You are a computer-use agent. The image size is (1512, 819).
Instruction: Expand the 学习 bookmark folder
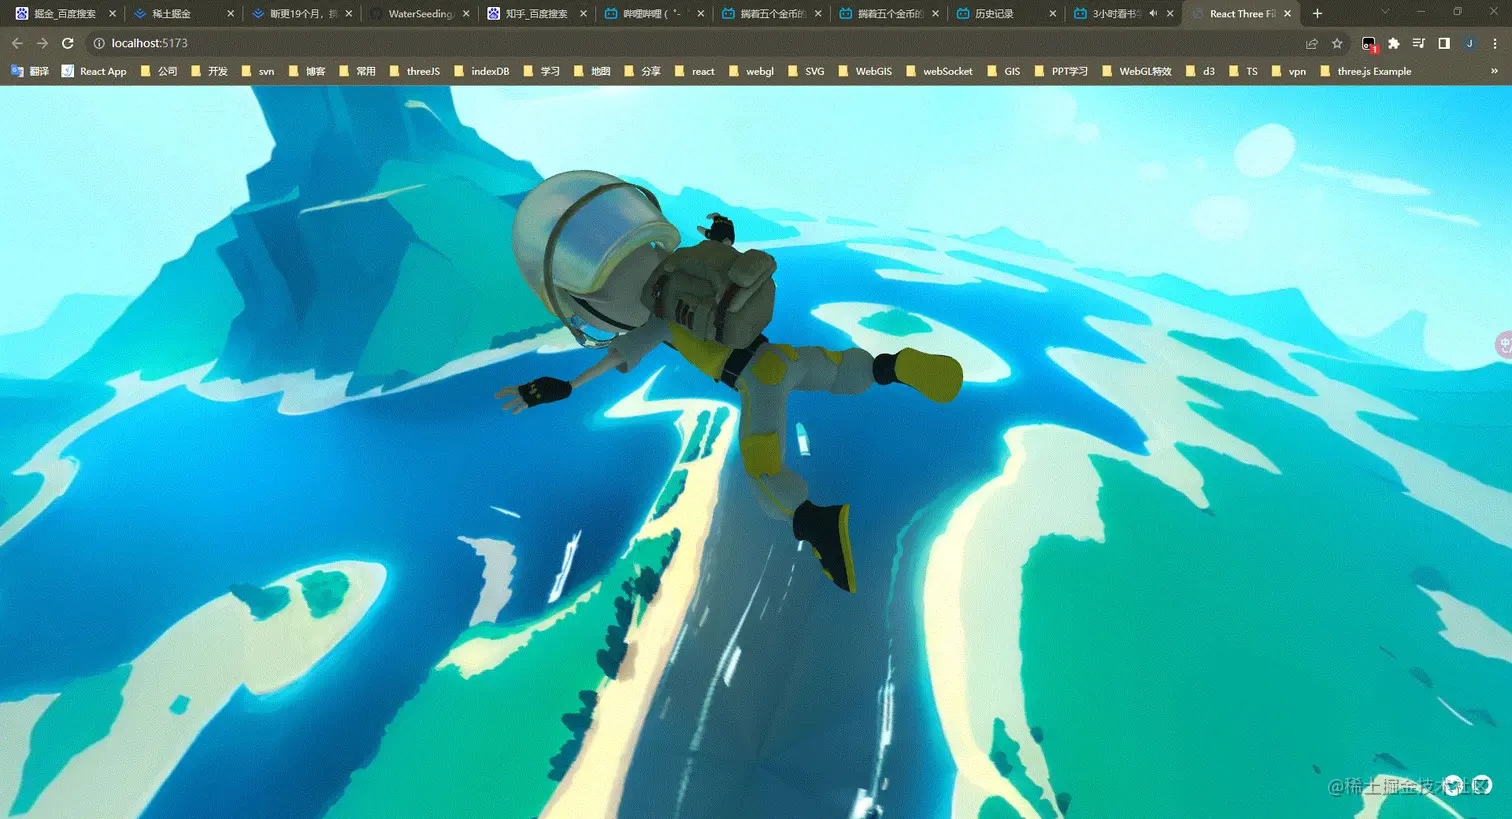tap(542, 71)
